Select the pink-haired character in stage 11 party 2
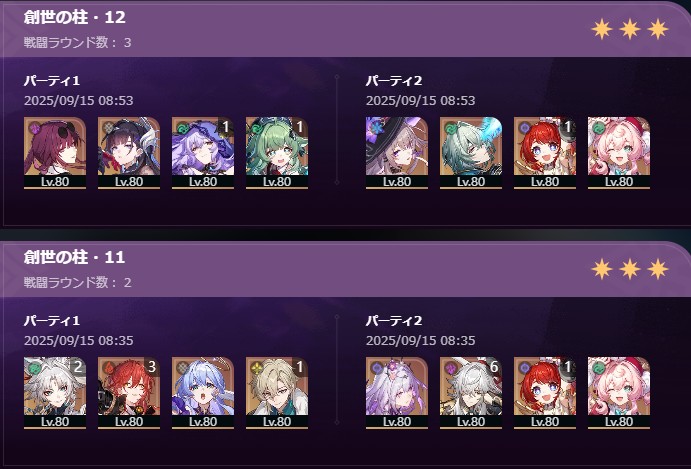Screen dimensions: 691x469 [619, 393]
